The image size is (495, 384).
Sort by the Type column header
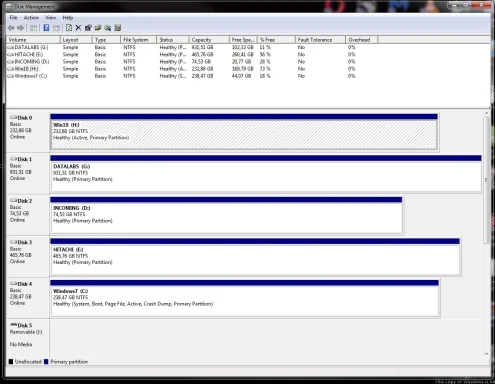click(x=106, y=40)
